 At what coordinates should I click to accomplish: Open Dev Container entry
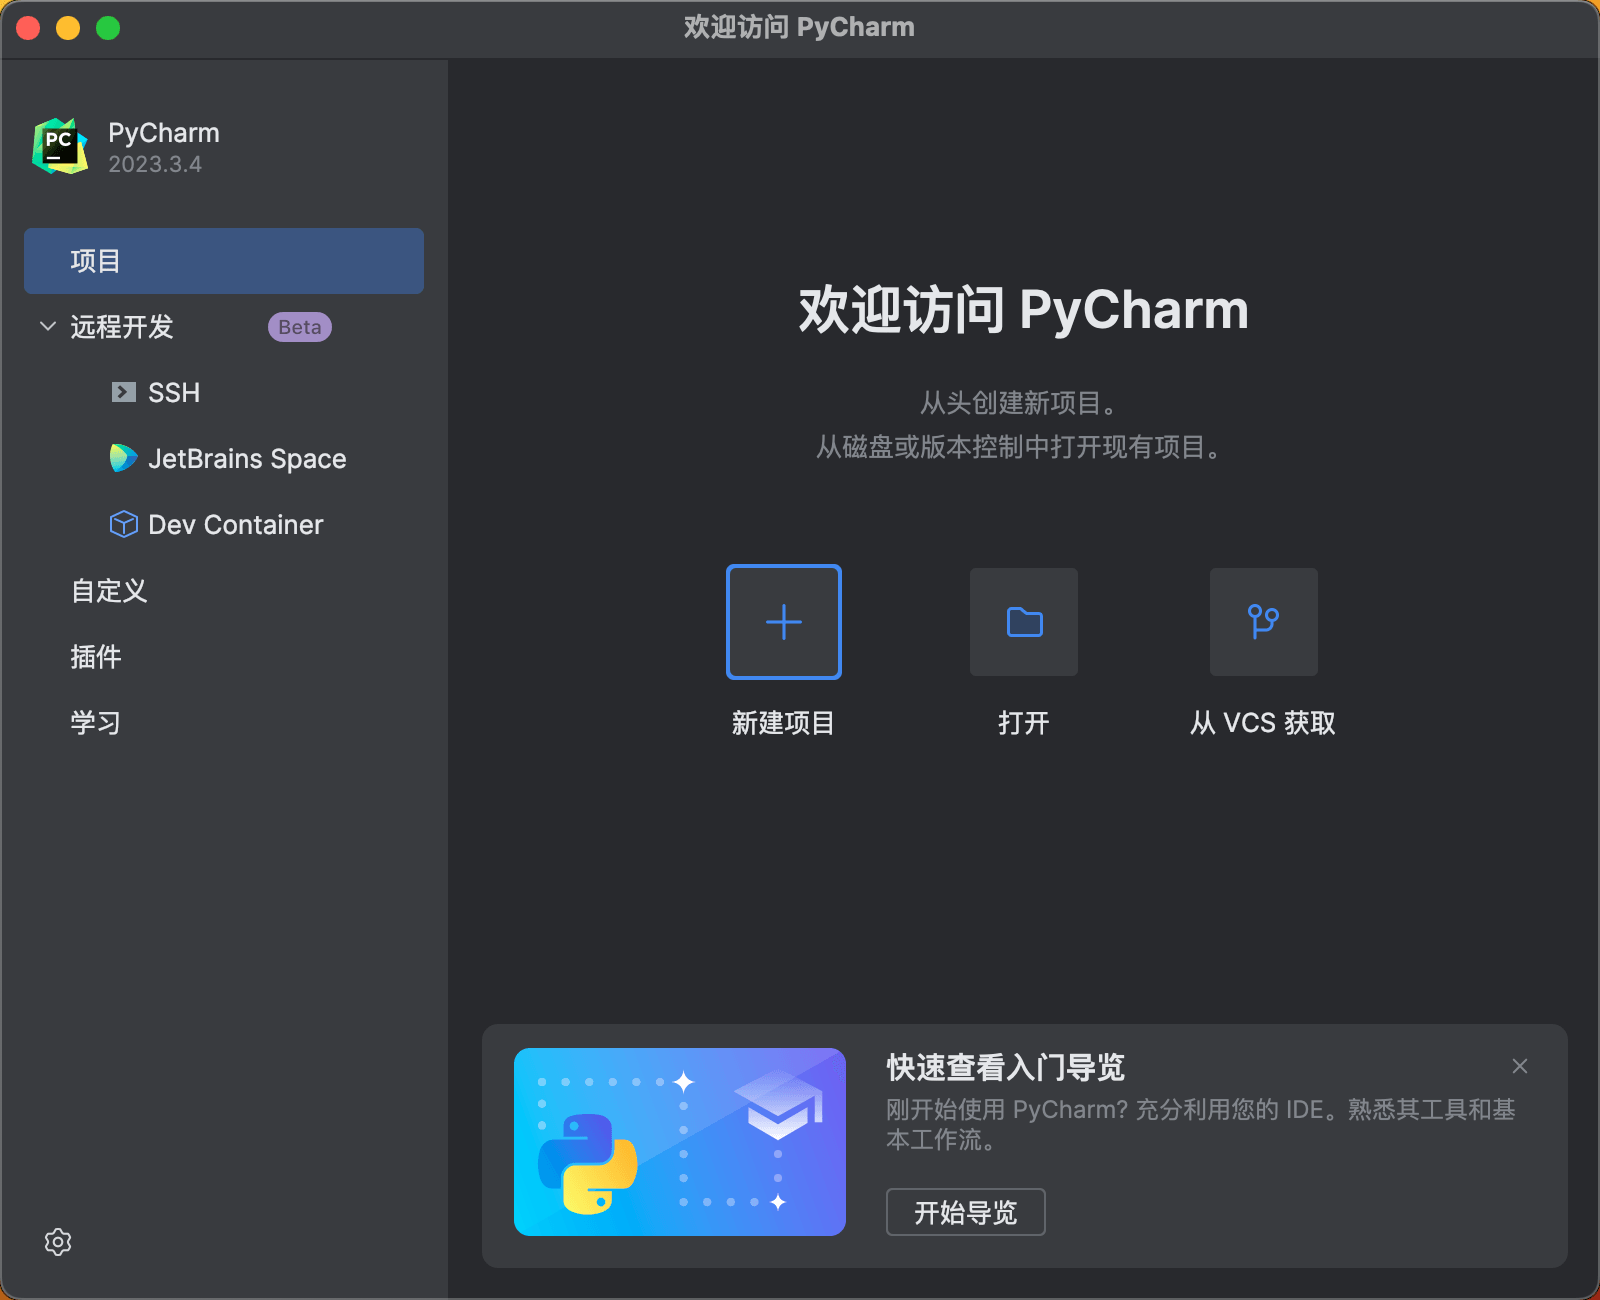tap(236, 525)
